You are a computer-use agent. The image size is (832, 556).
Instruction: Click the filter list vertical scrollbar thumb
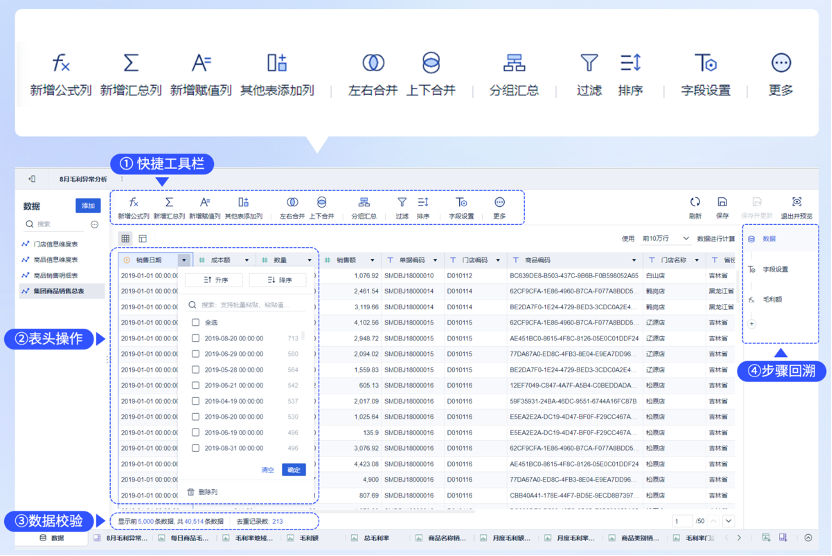click(303, 335)
